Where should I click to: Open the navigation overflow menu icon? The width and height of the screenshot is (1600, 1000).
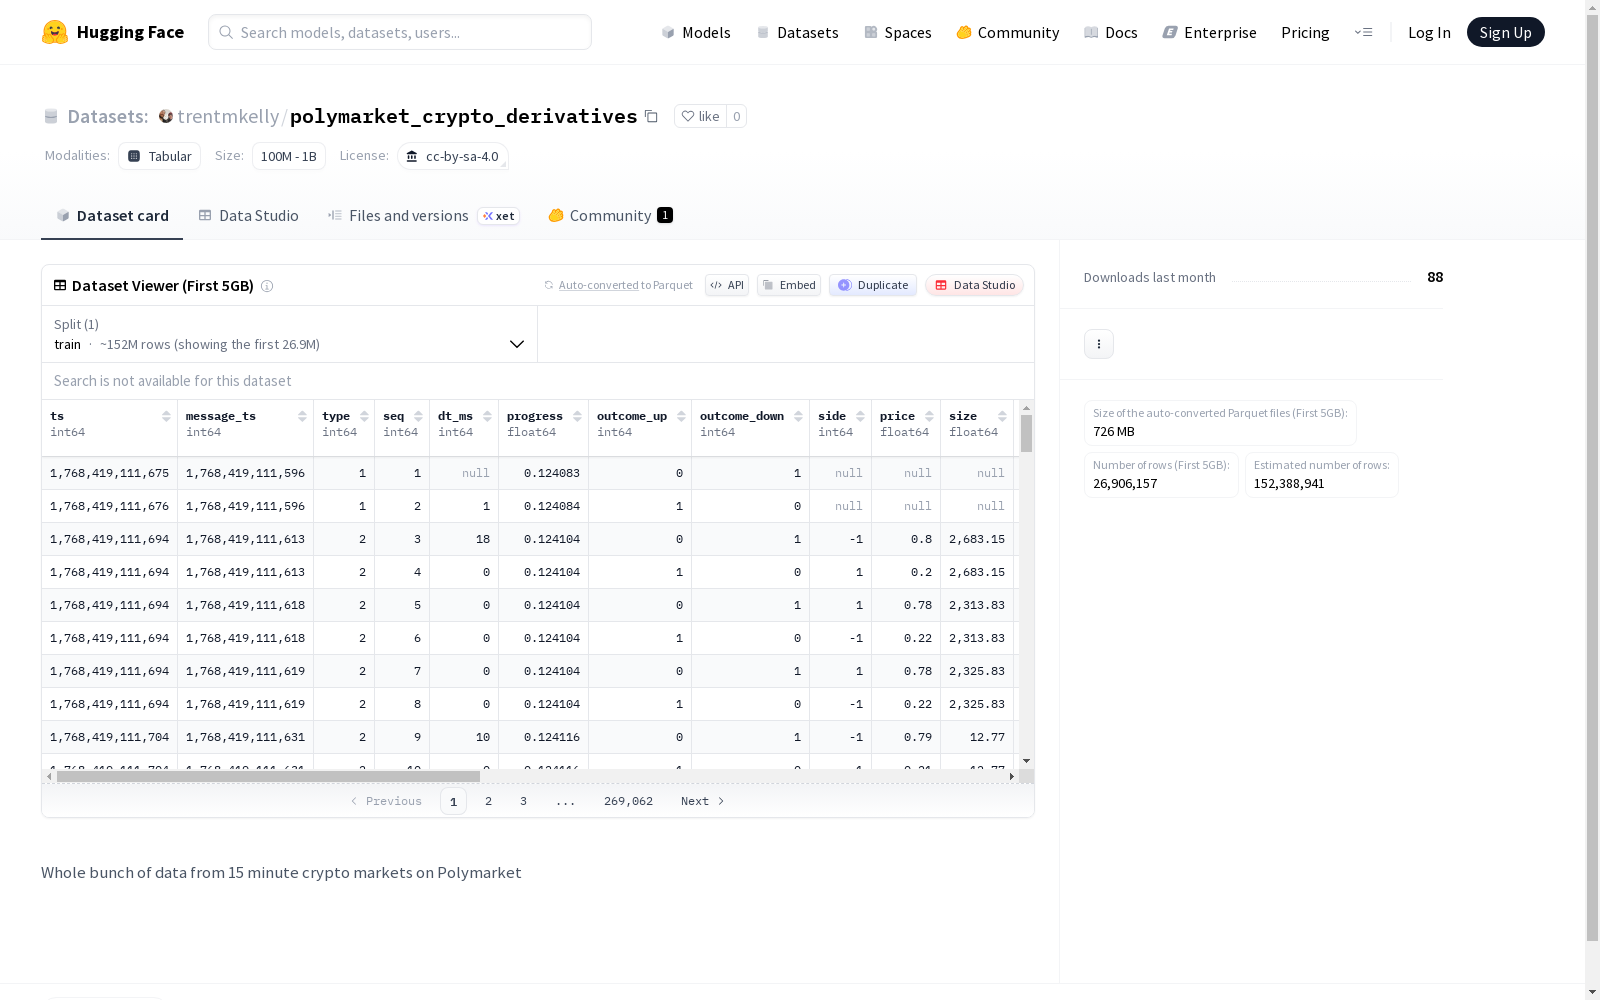(x=1363, y=32)
